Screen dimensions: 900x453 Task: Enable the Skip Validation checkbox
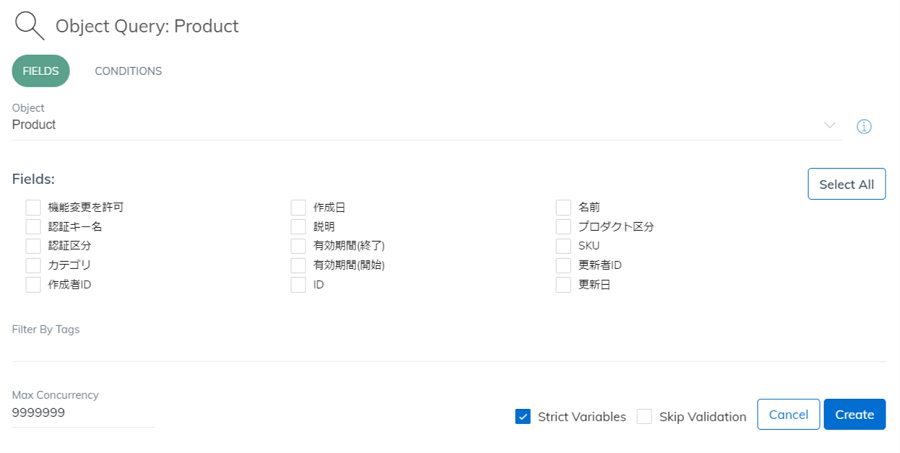645,417
